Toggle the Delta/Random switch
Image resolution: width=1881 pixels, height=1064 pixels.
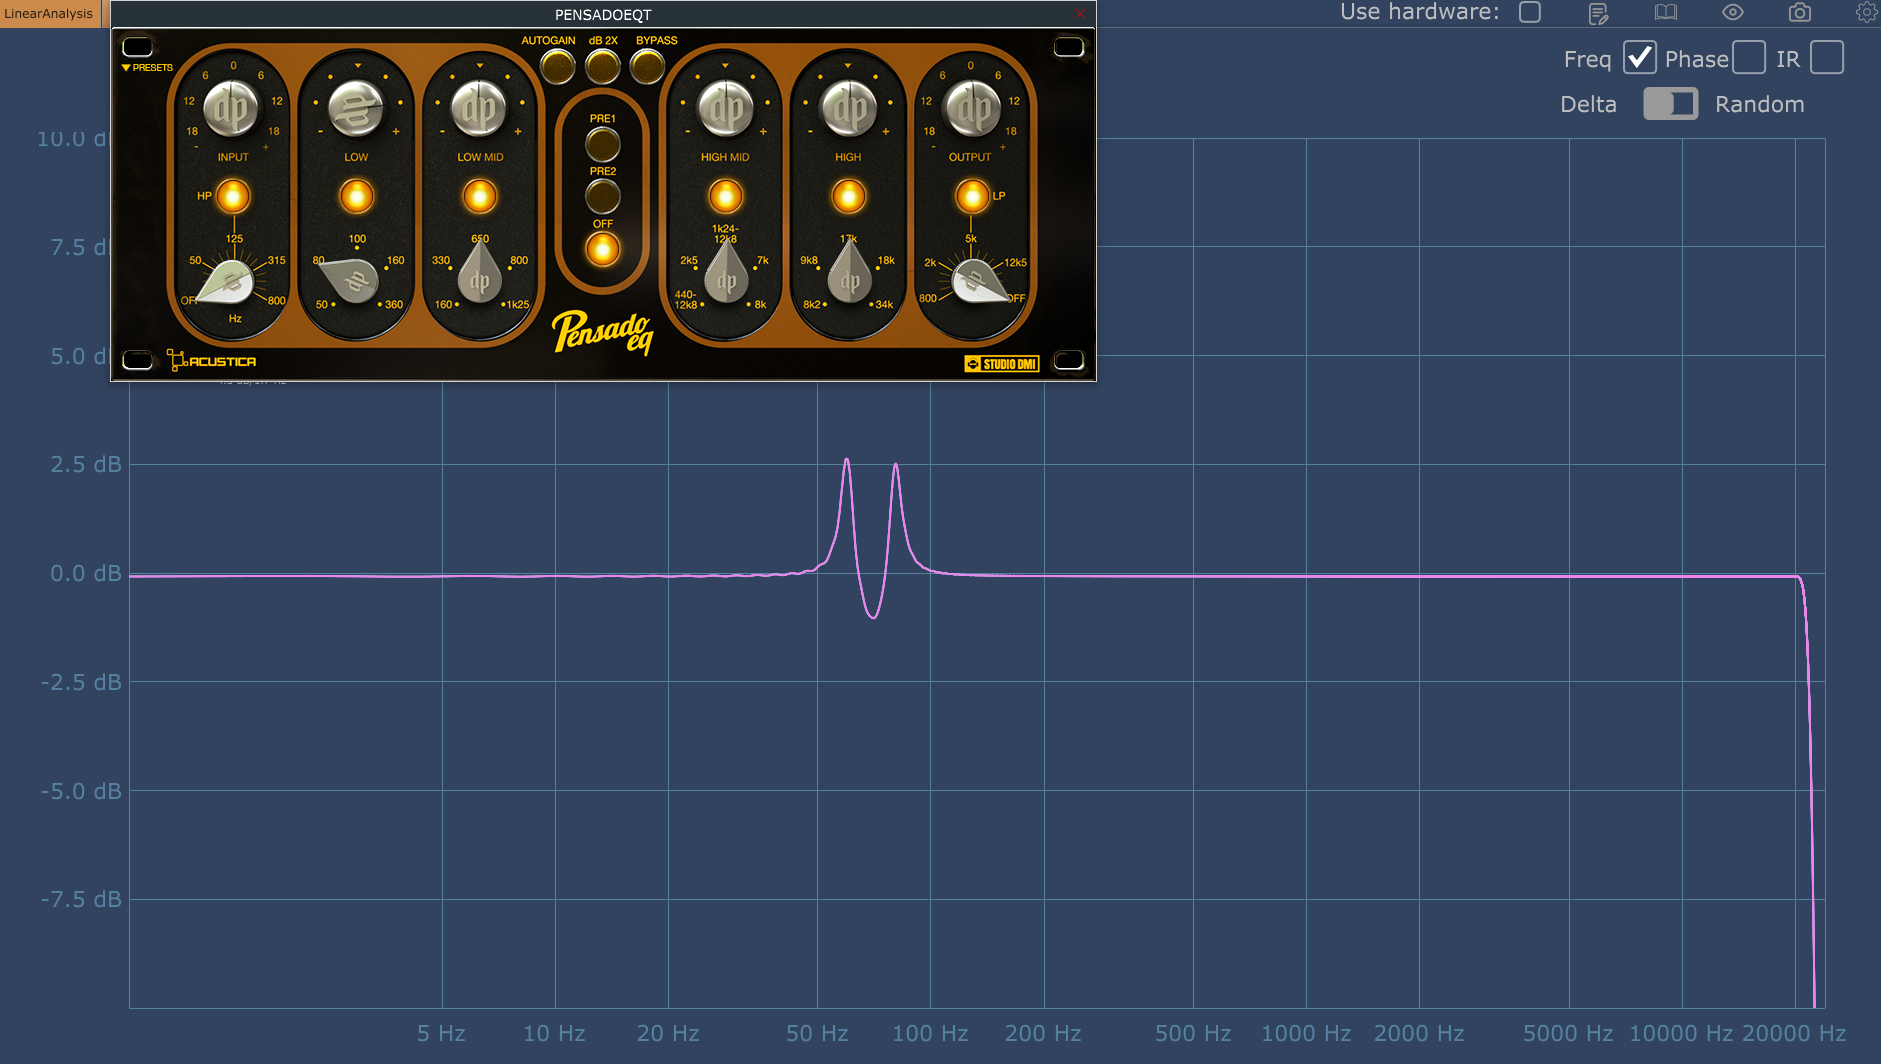[1671, 104]
